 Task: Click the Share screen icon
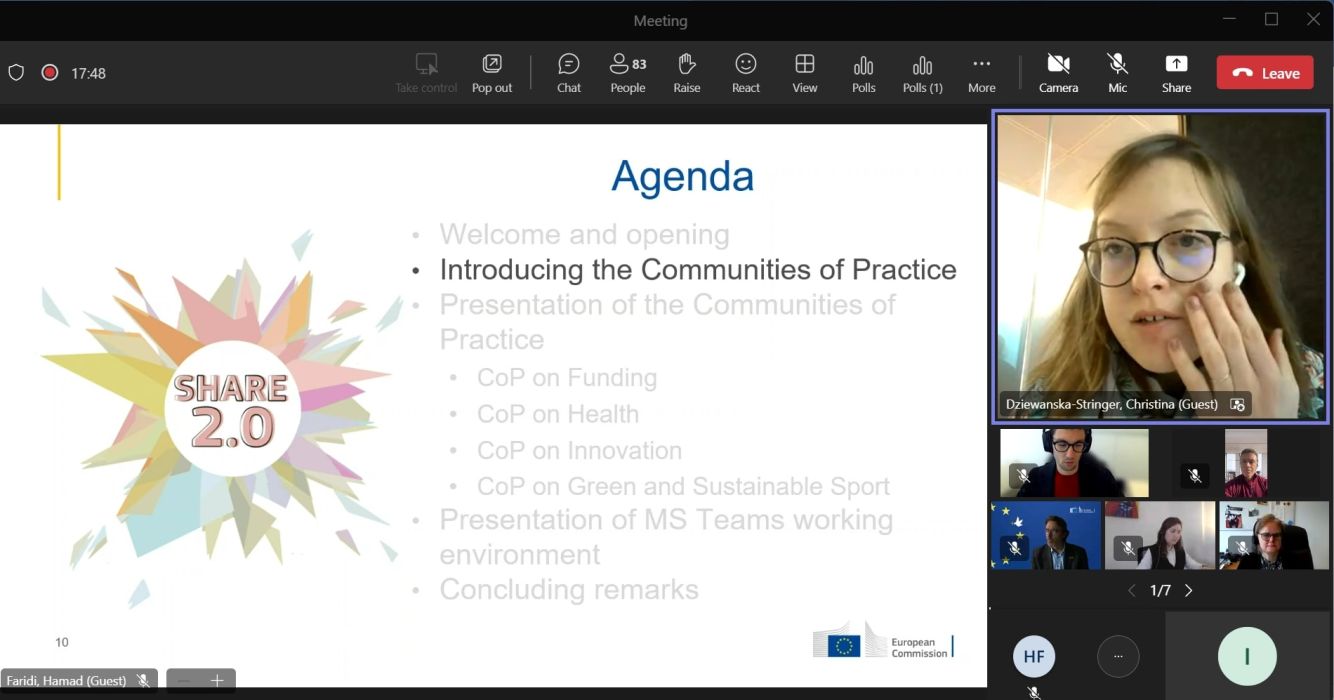(1176, 73)
